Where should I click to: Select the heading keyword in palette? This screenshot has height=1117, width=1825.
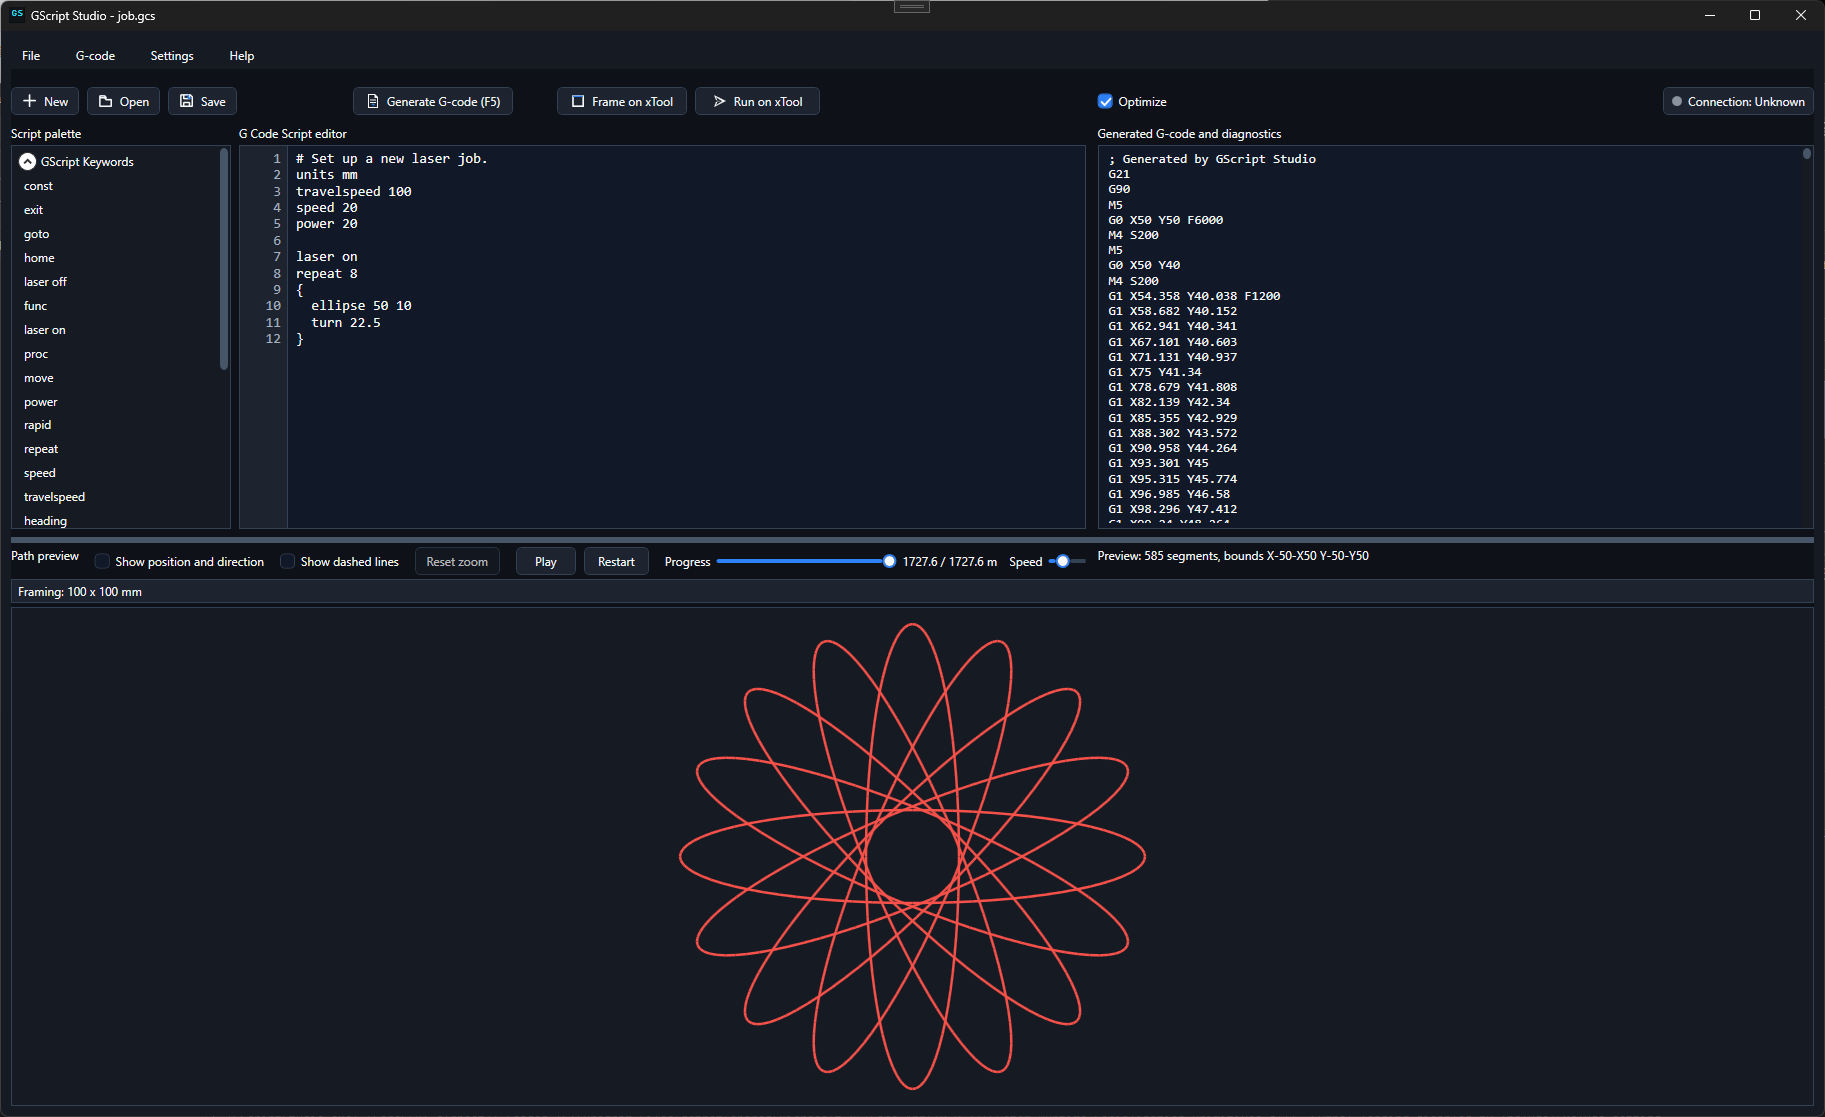pyautogui.click(x=45, y=521)
